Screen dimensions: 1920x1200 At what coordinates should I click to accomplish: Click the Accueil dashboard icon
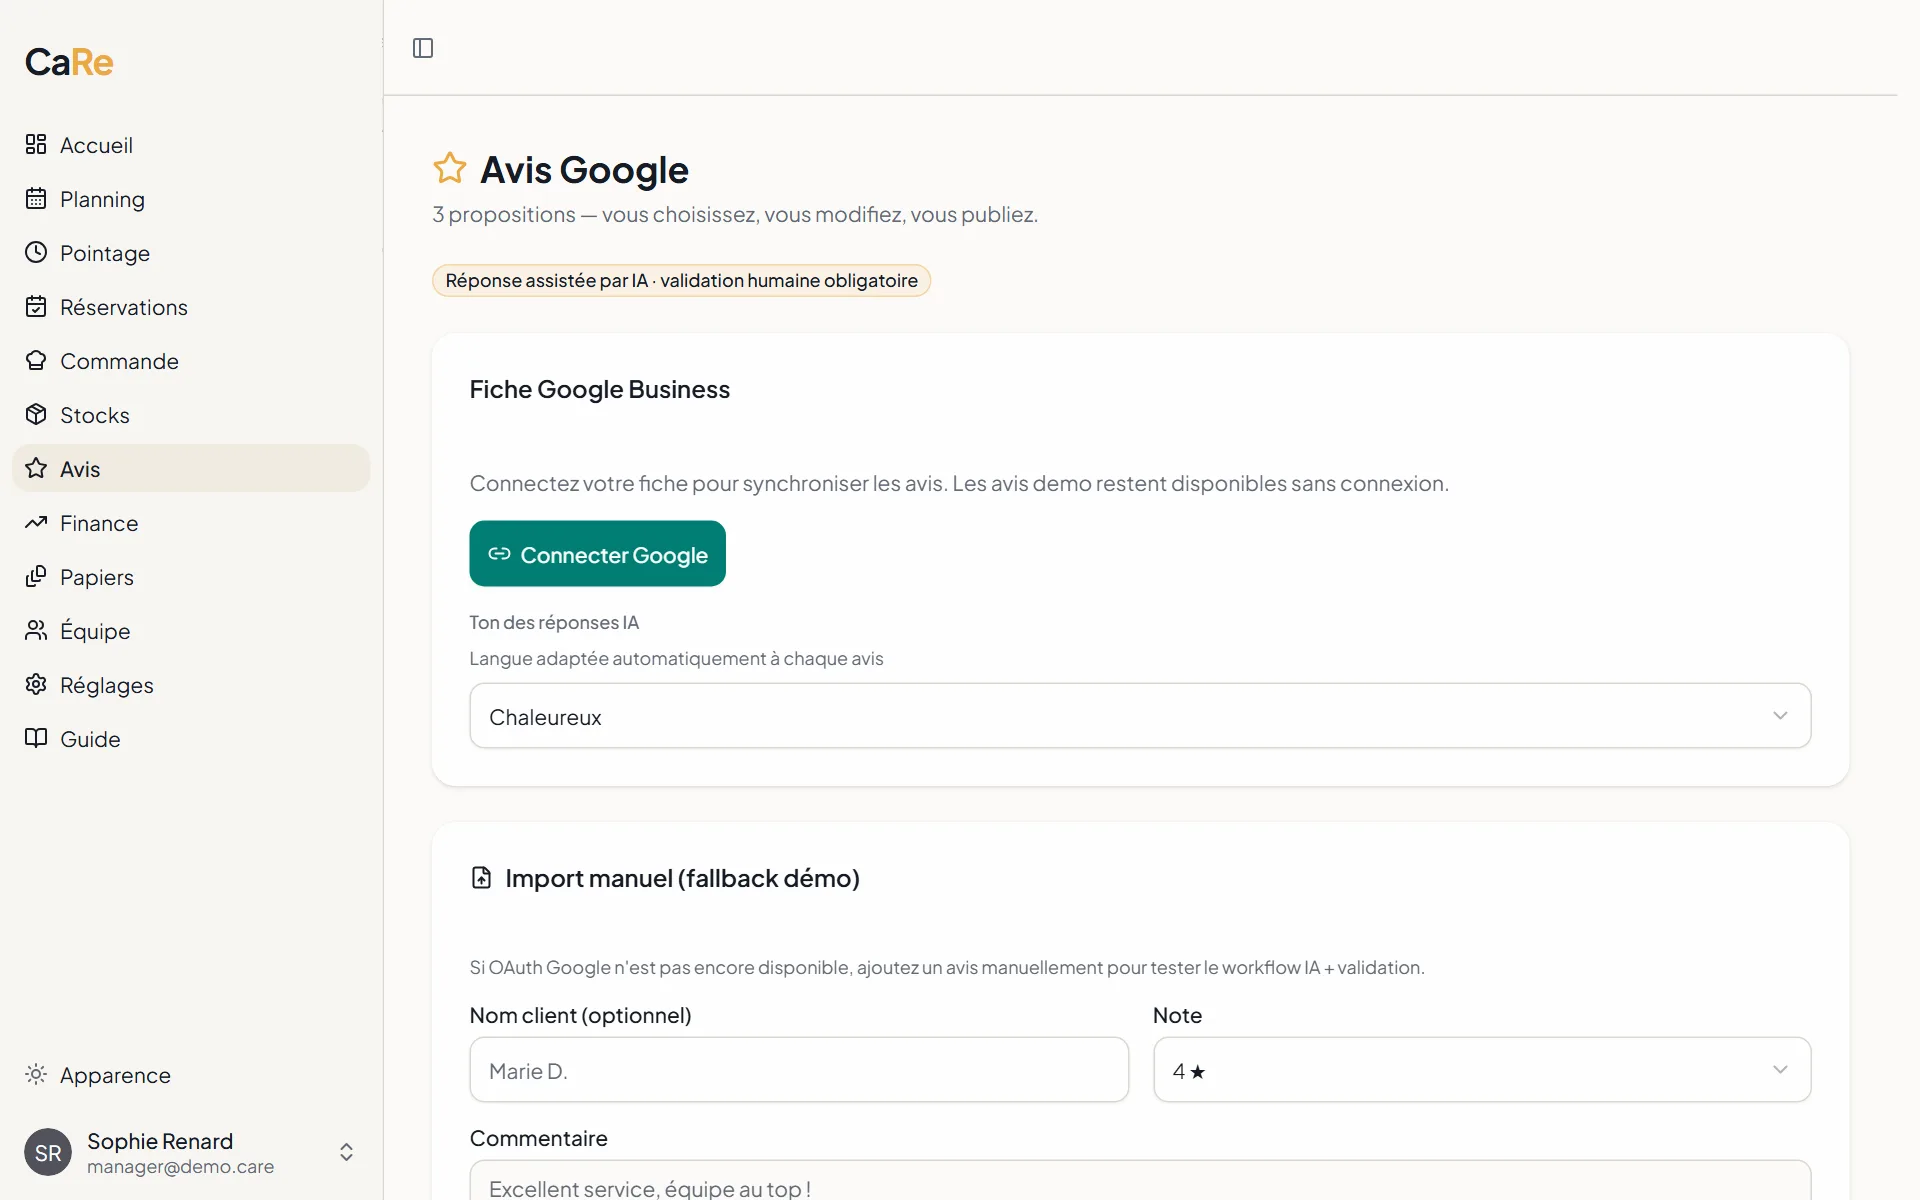click(36, 144)
